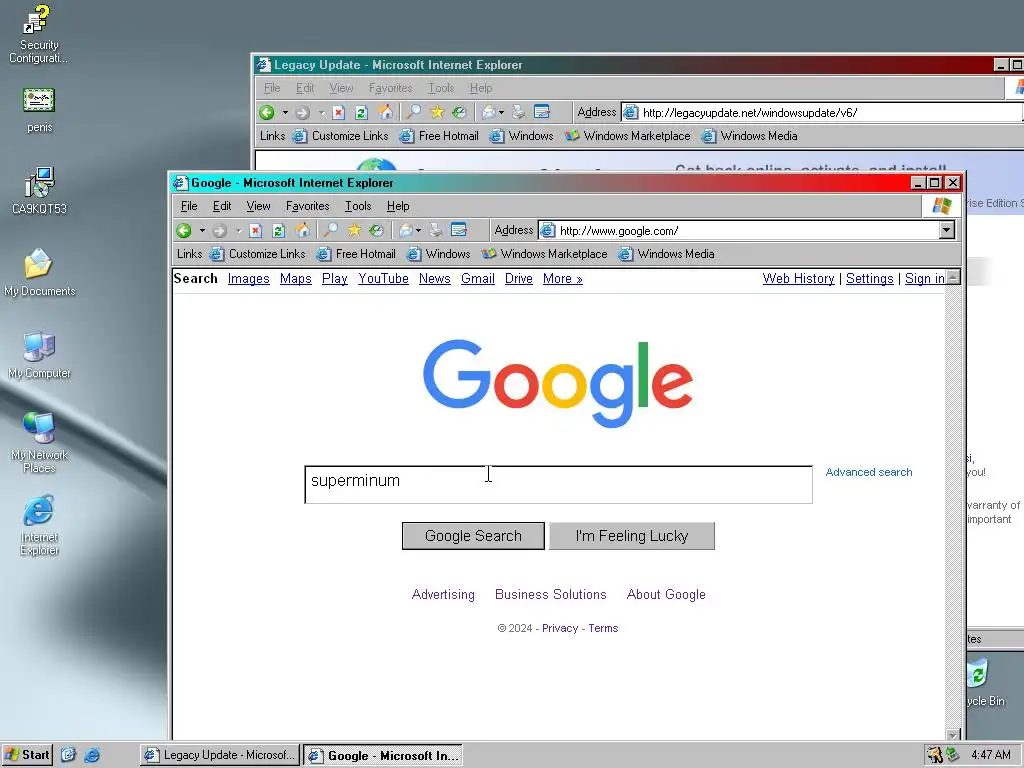Select Security Configuration desktop icon

[39, 34]
